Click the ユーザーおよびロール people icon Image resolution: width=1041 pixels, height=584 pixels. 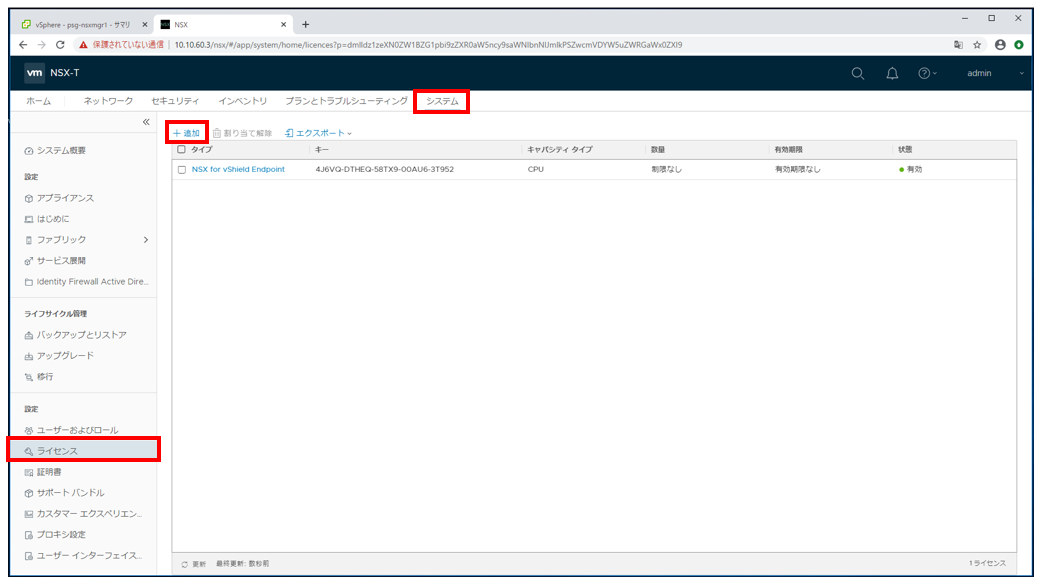pyautogui.click(x=29, y=431)
